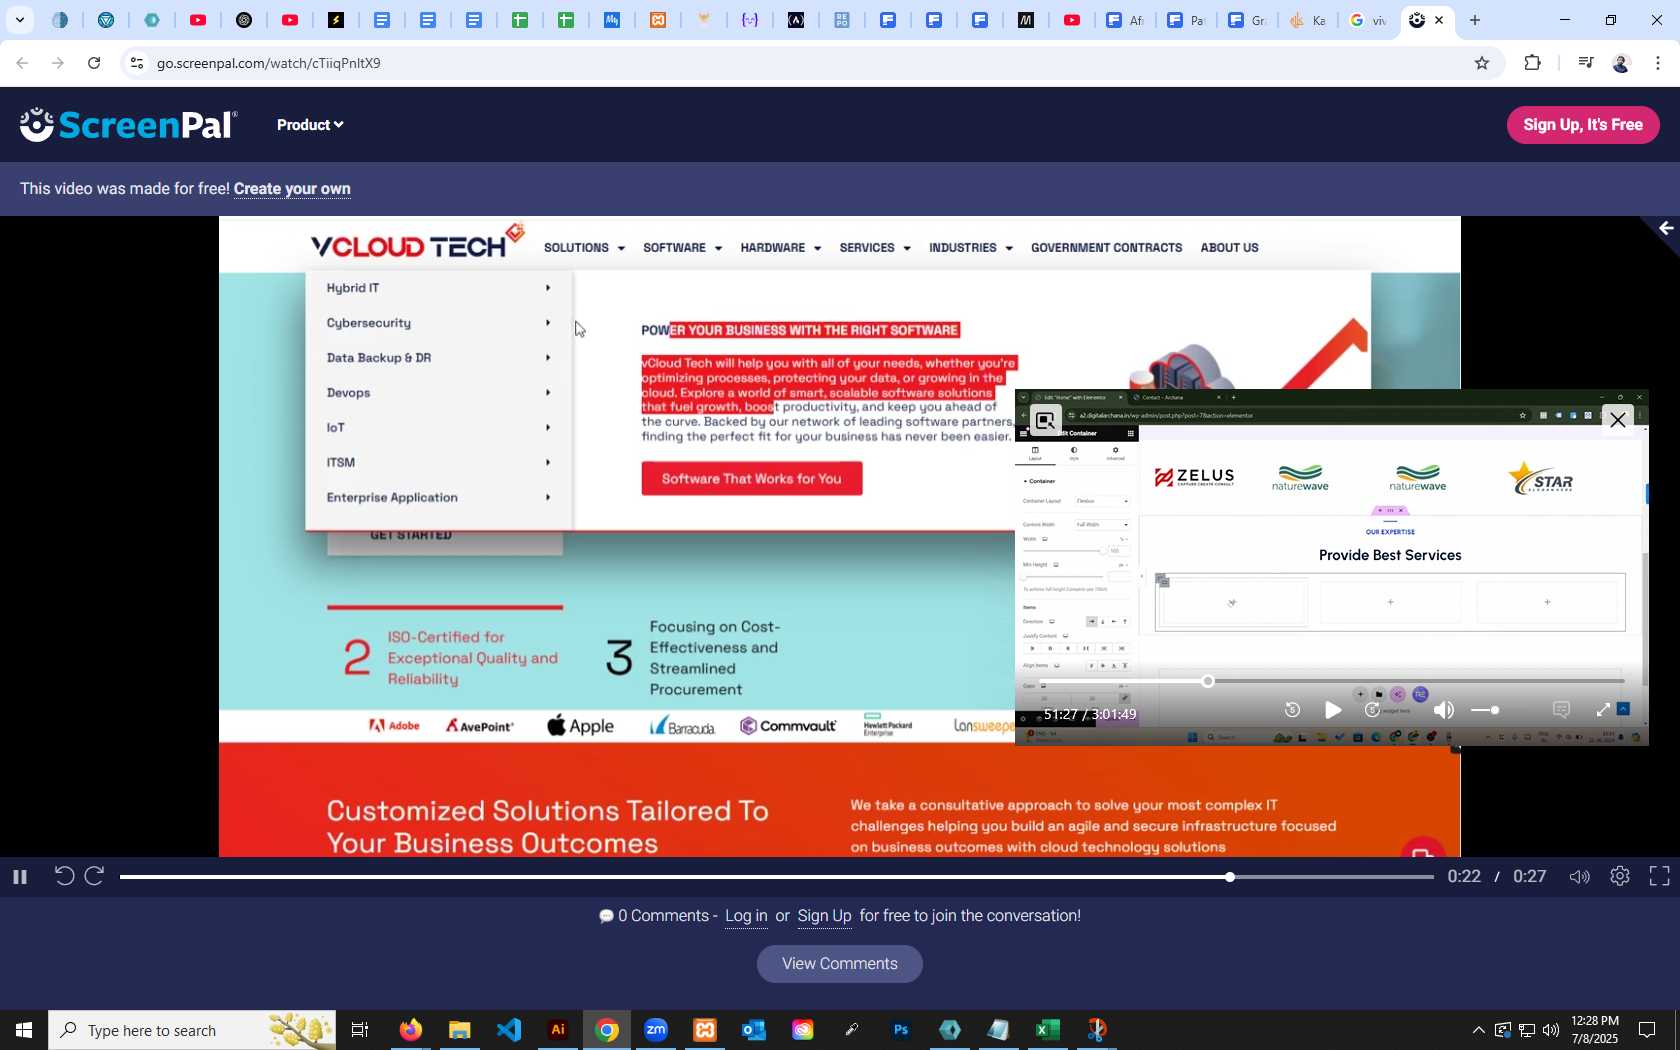Expand picture-in-picture video to fullscreen
Image resolution: width=1680 pixels, height=1050 pixels.
click(1603, 710)
